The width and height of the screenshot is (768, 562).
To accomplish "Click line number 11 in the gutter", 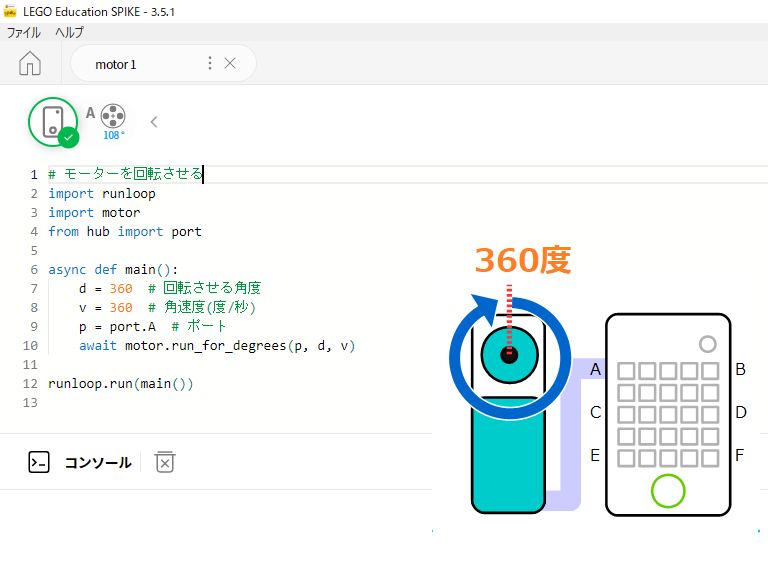I will [30, 365].
